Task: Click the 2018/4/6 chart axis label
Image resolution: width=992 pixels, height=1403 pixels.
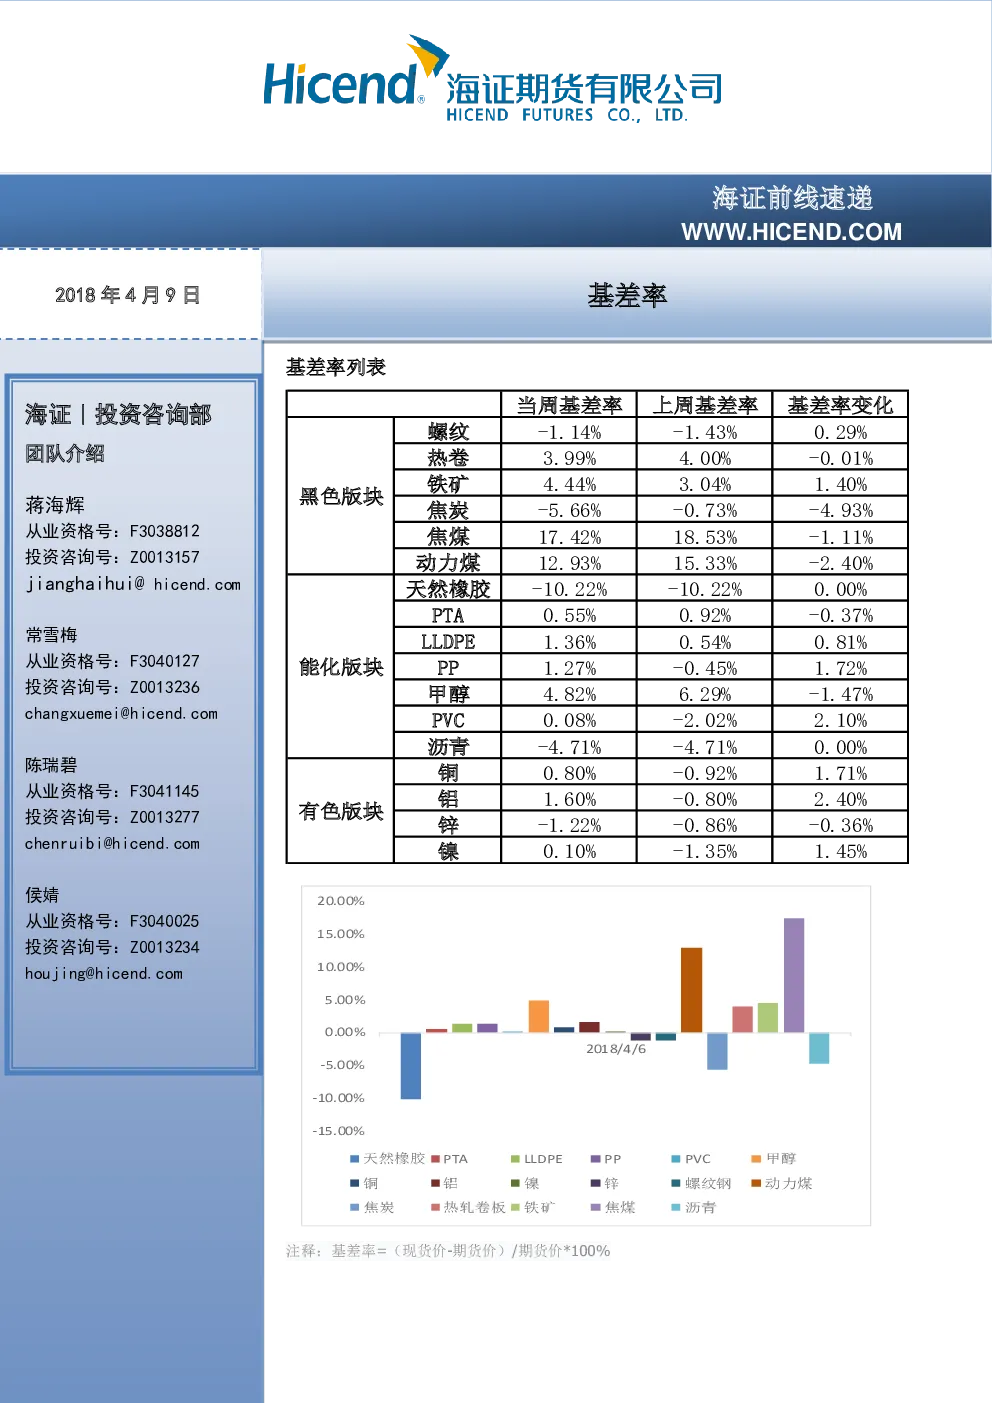Action: 616,1049
